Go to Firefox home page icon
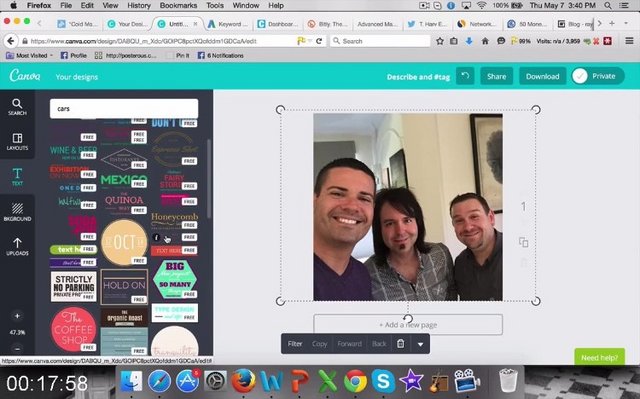 coord(485,41)
